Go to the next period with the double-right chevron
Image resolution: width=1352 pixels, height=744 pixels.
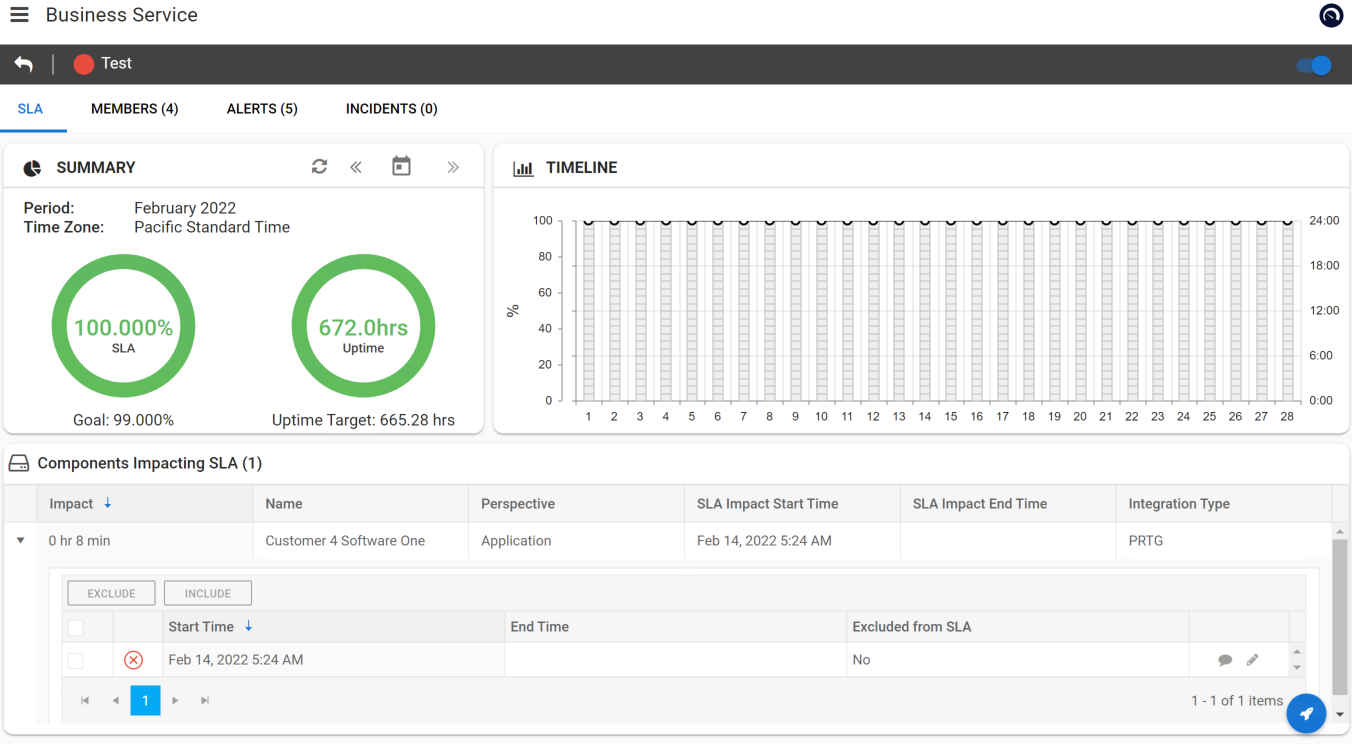[x=453, y=166]
